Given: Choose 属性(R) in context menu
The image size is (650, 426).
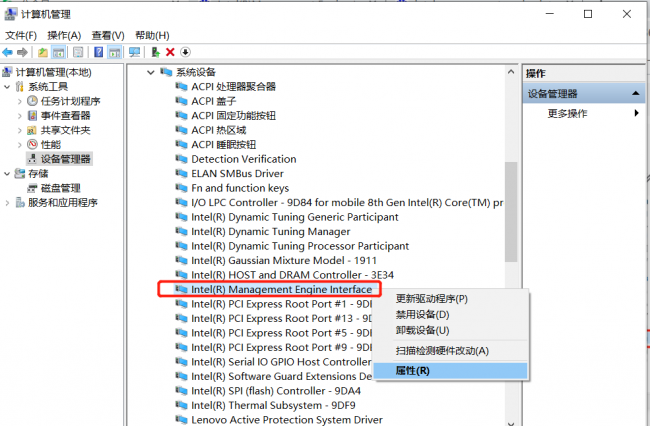Looking at the screenshot, I should (451, 371).
